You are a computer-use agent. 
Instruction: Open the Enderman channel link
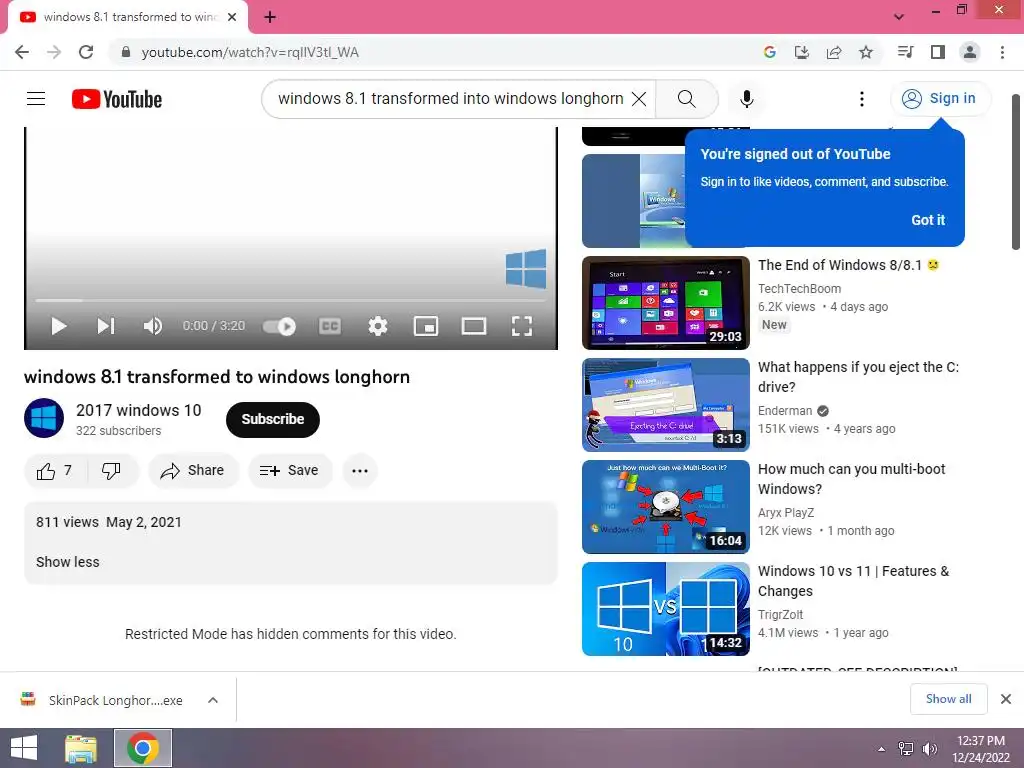(785, 411)
